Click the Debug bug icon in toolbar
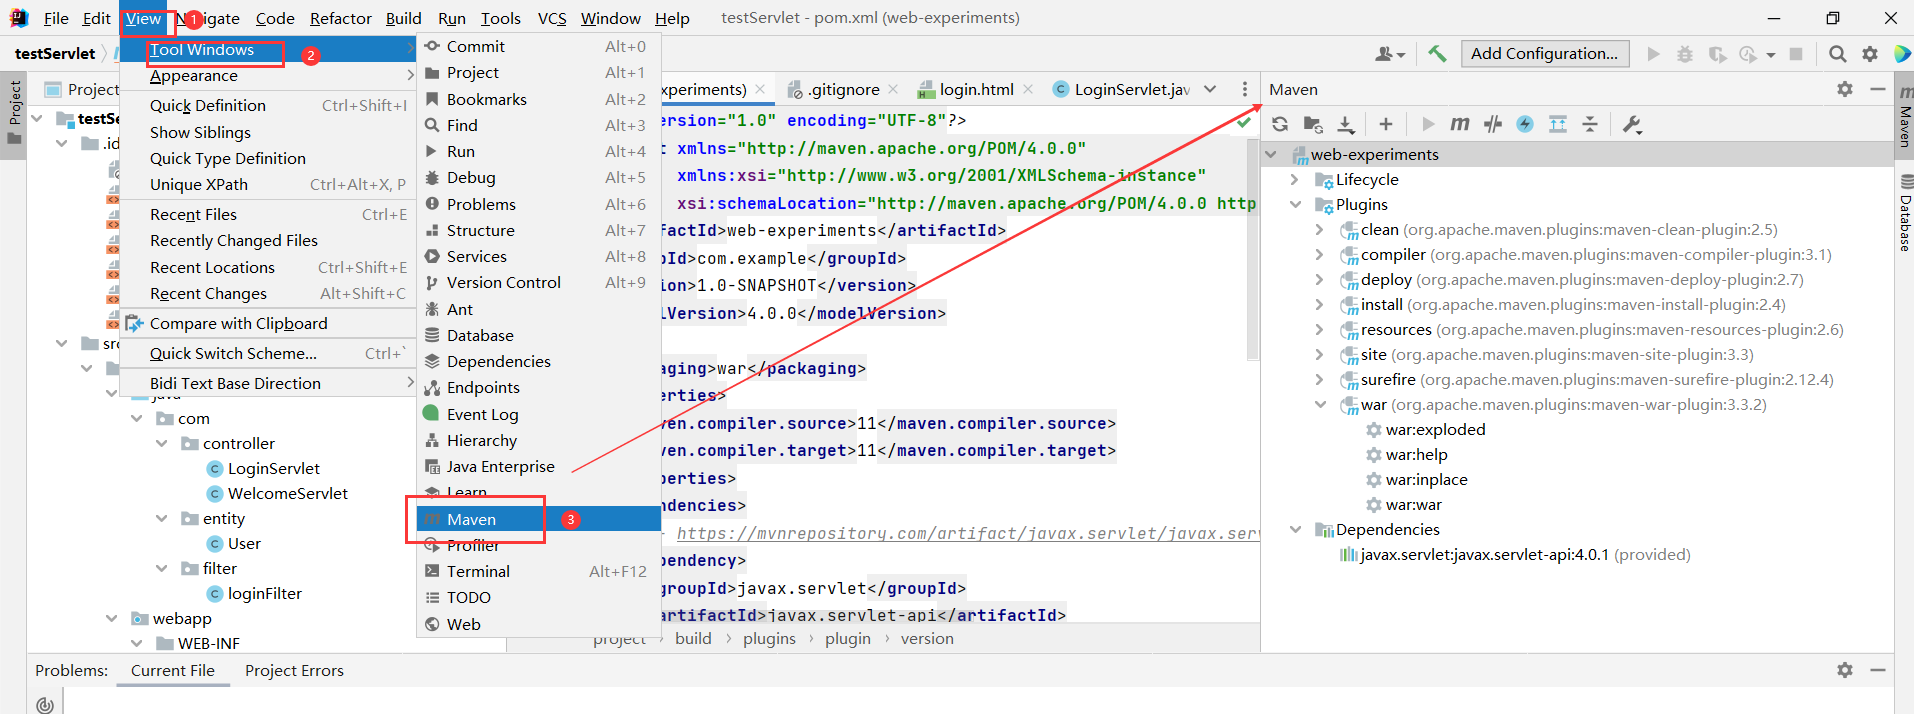The width and height of the screenshot is (1914, 714). pos(1685,54)
